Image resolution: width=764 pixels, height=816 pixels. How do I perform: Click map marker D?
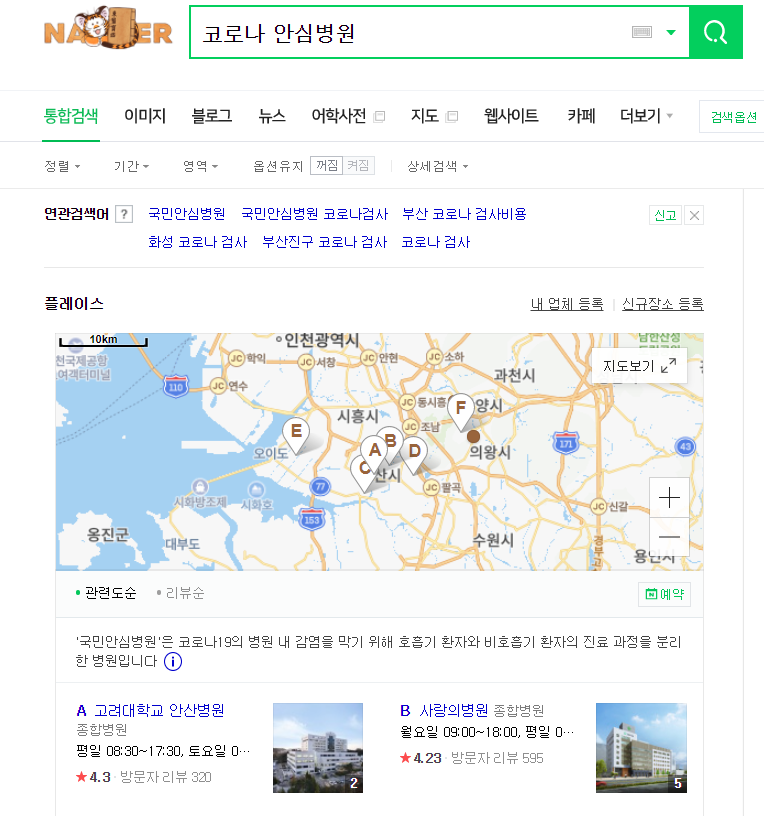click(x=414, y=452)
